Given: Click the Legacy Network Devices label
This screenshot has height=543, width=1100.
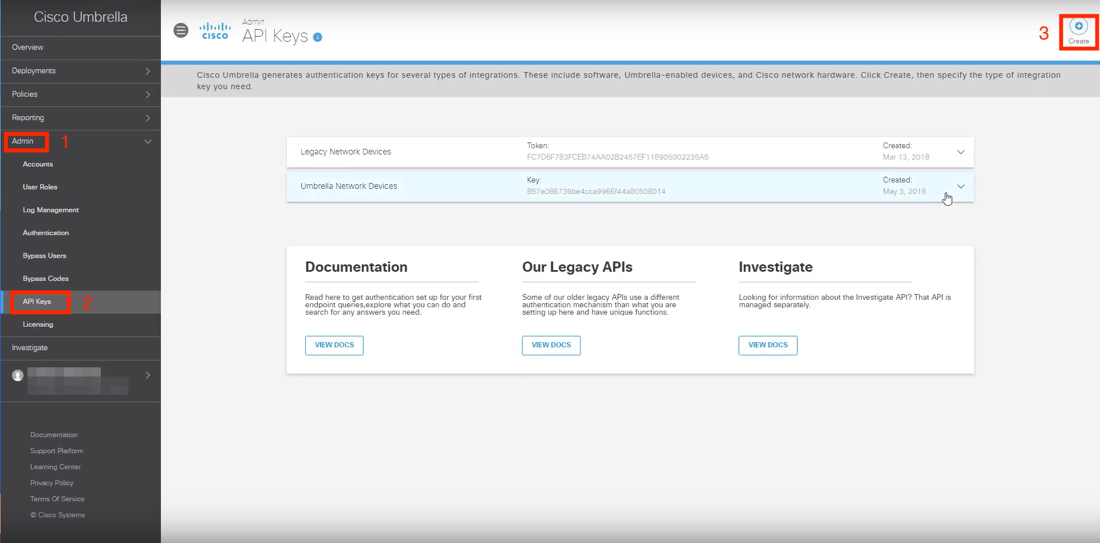Looking at the screenshot, I should pos(346,152).
